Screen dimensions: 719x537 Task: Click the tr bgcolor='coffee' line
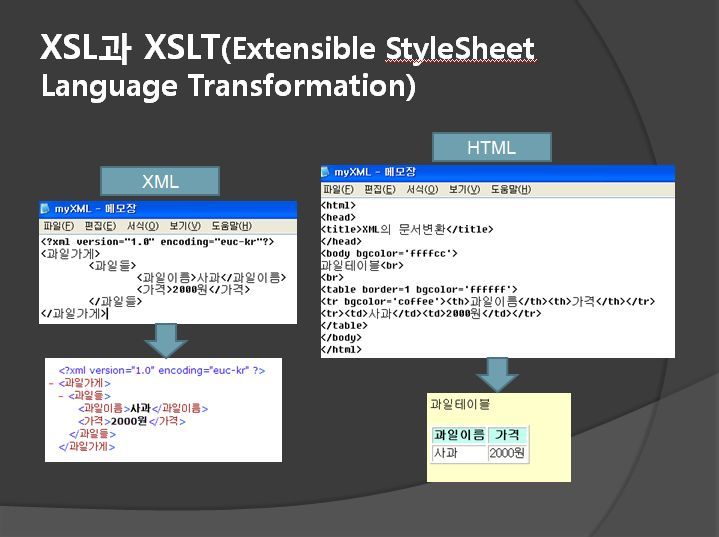point(488,301)
